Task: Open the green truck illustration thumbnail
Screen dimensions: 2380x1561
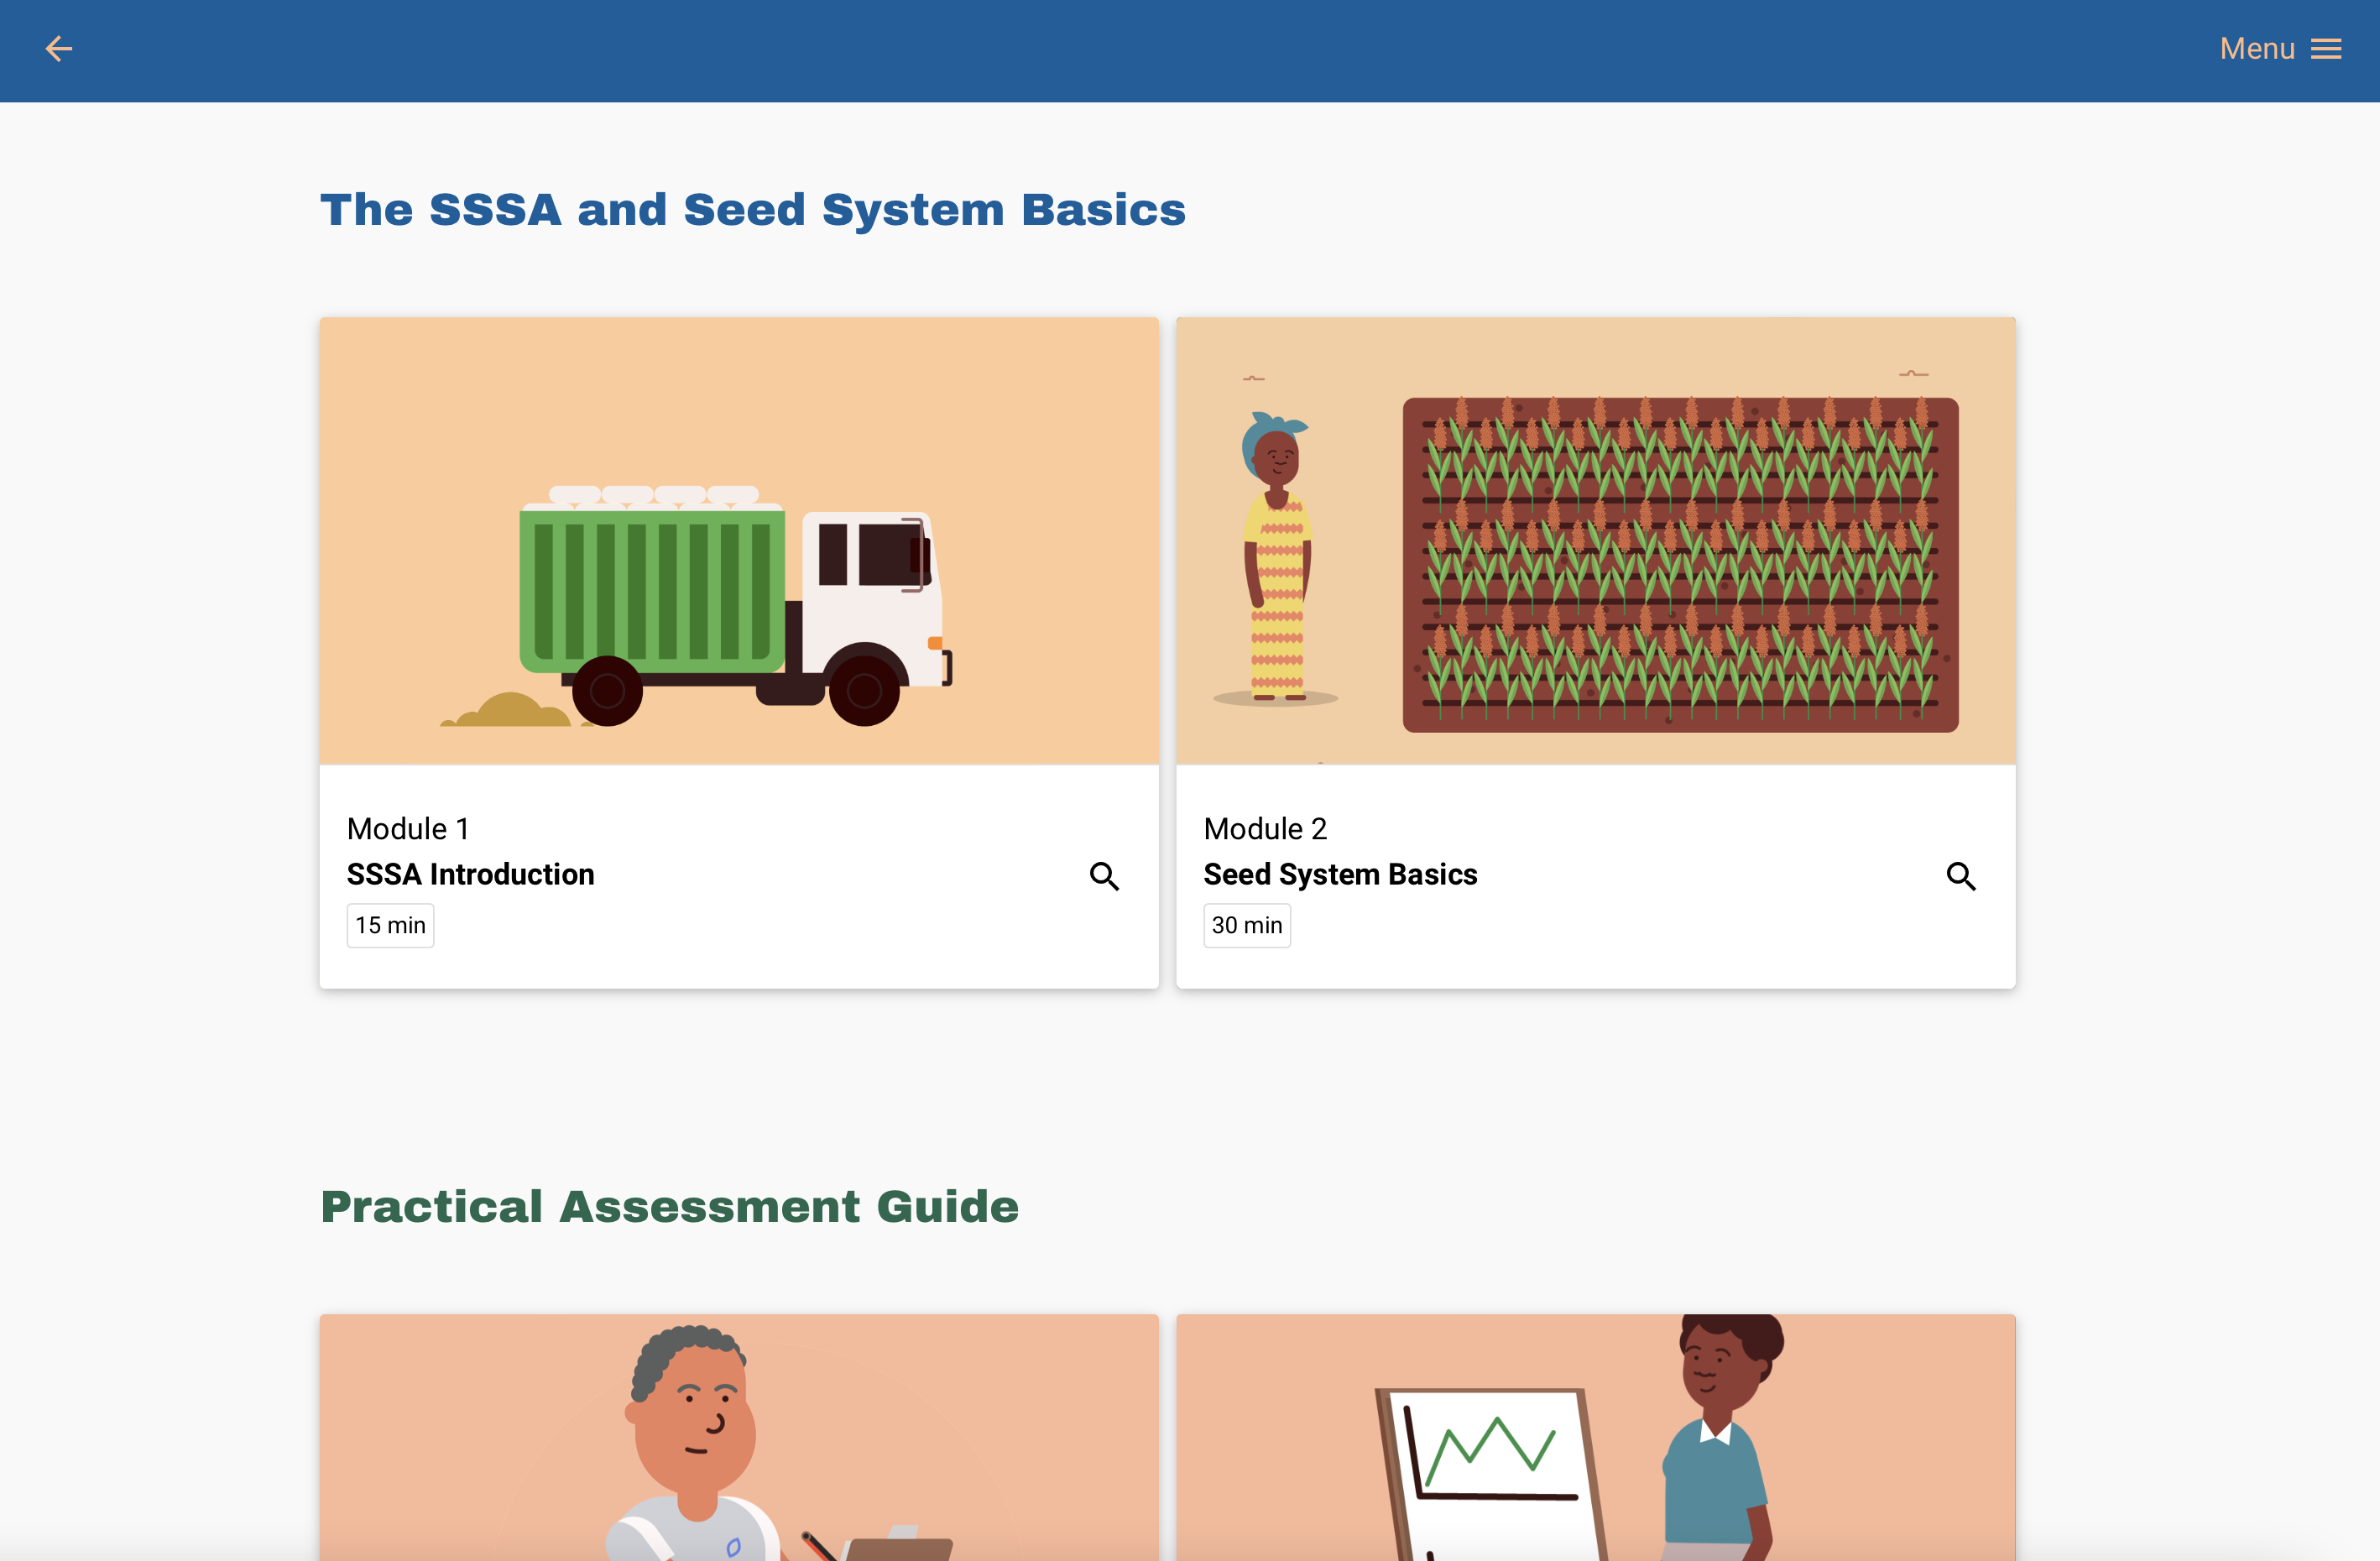Action: click(738, 541)
